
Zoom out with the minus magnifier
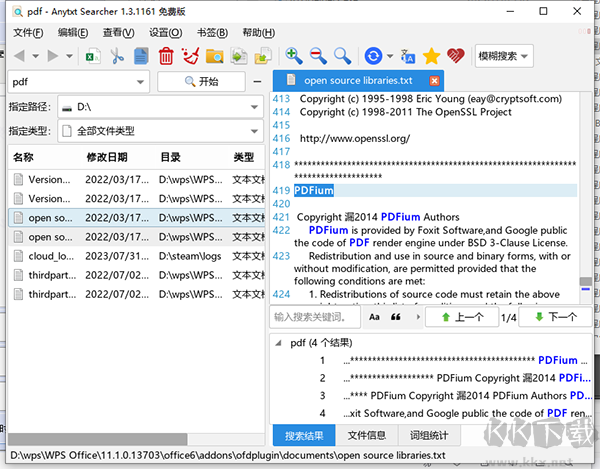(318, 56)
